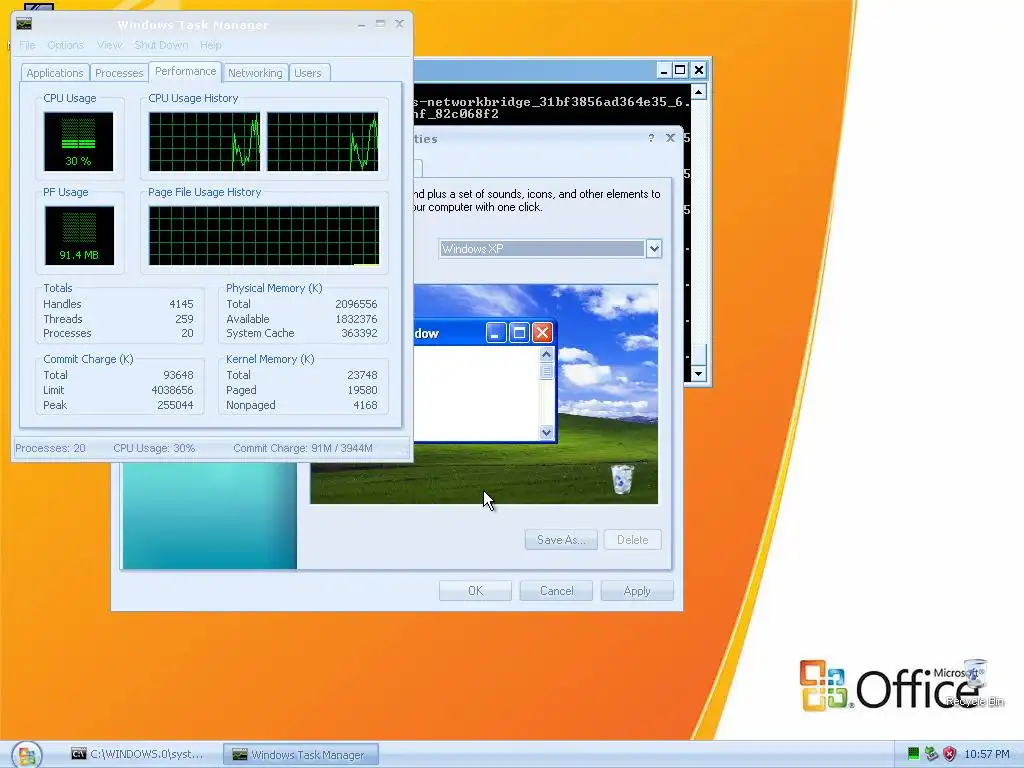The image size is (1024, 768).
Task: Click the first CPU Usage History graph
Action: coord(204,142)
